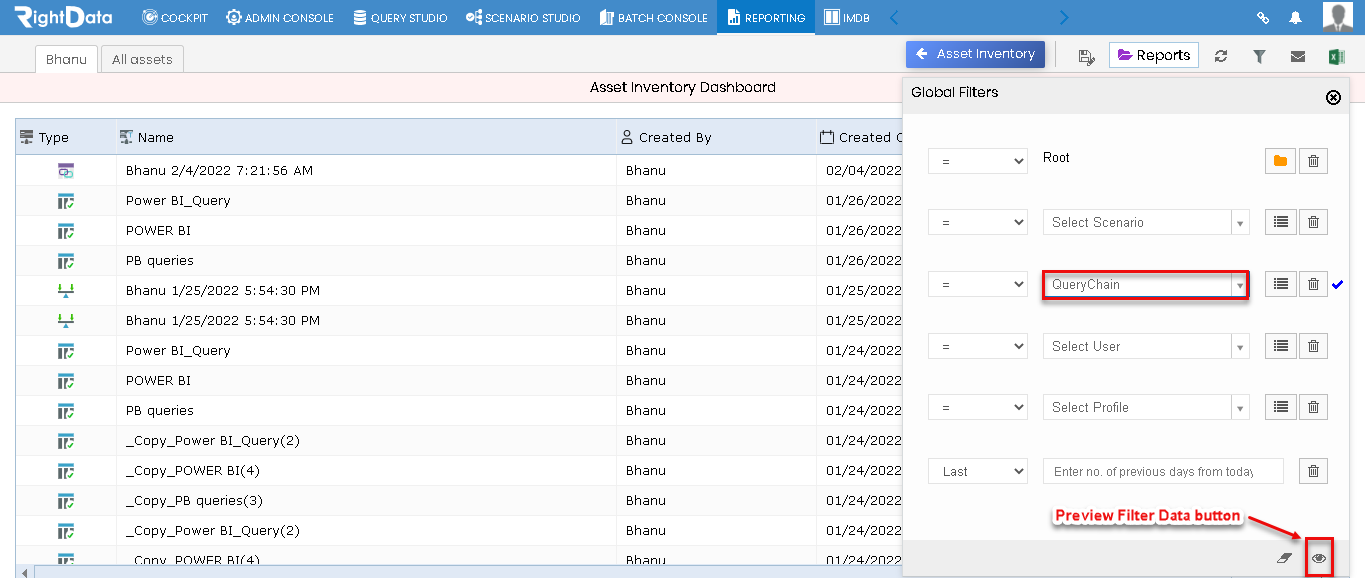The height and width of the screenshot is (578, 1365).
Task: Sort by the Created By column header
Action: [x=716, y=137]
